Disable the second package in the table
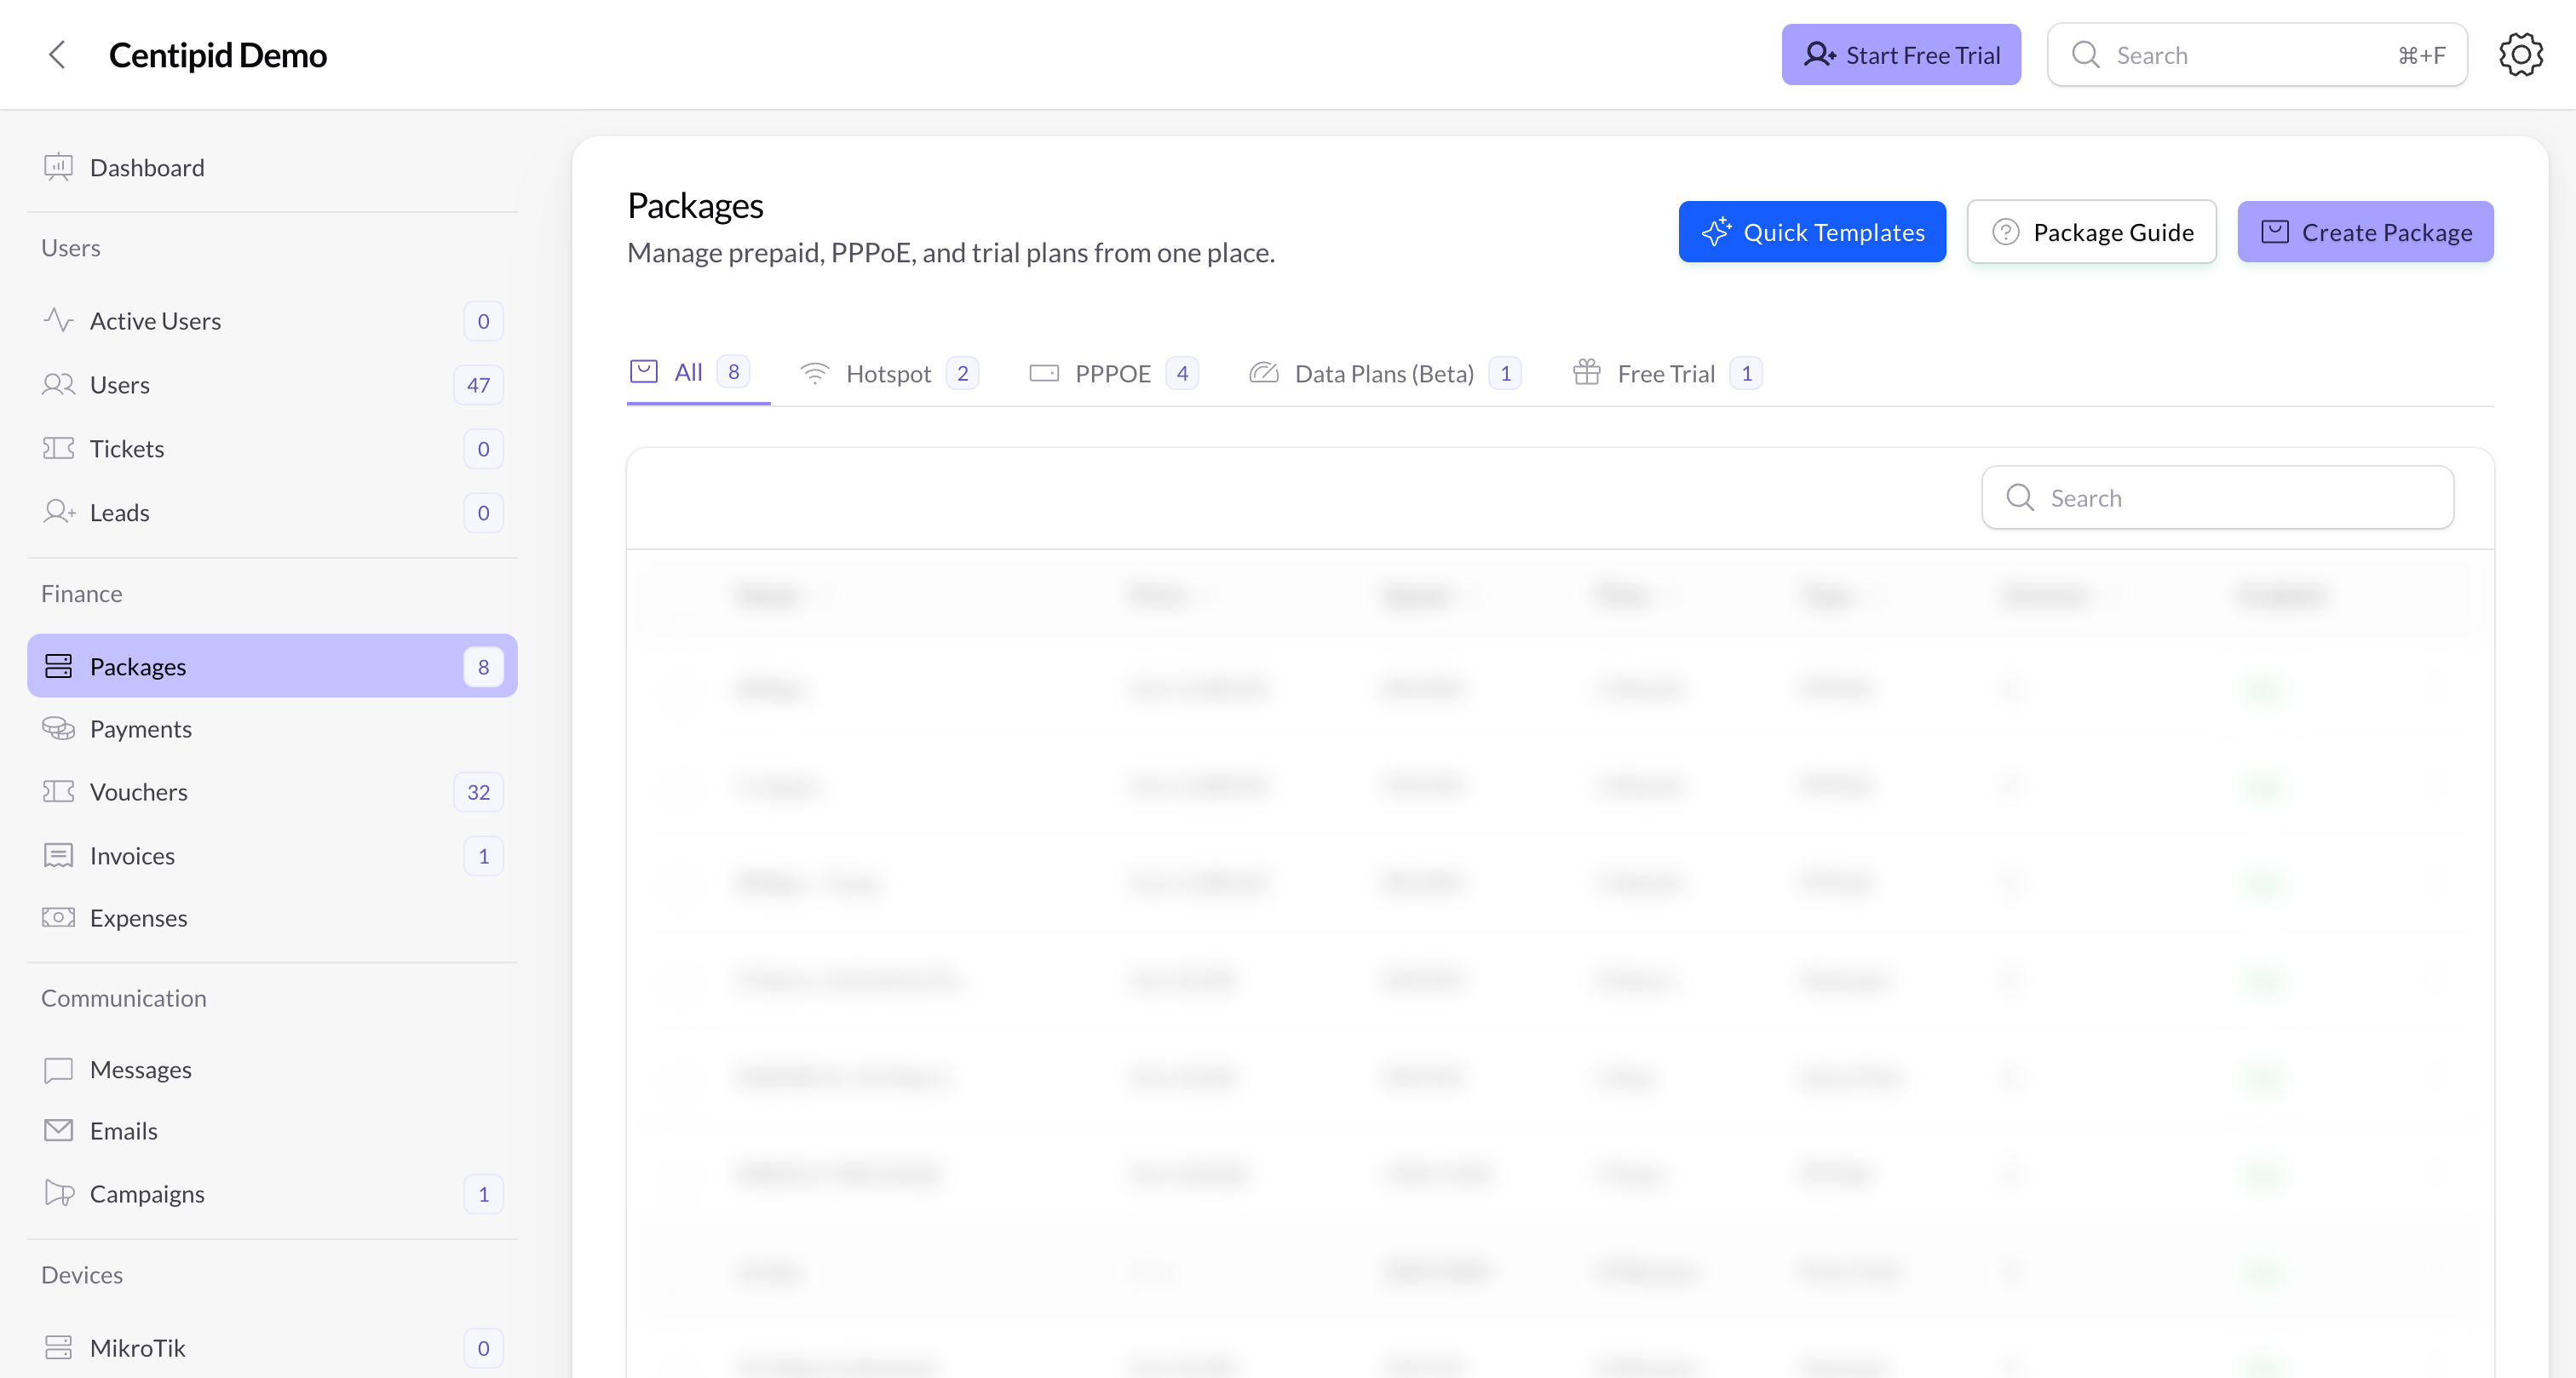 2266,786
